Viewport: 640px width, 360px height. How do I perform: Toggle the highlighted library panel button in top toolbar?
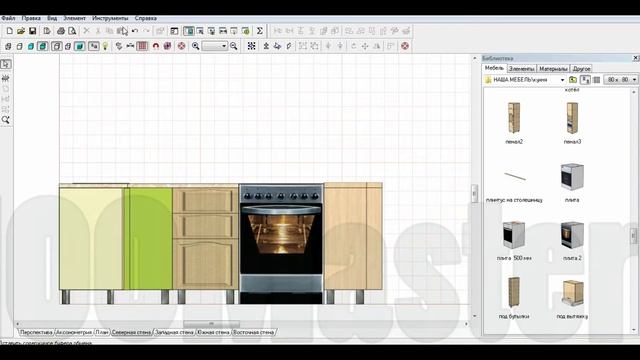coord(189,31)
